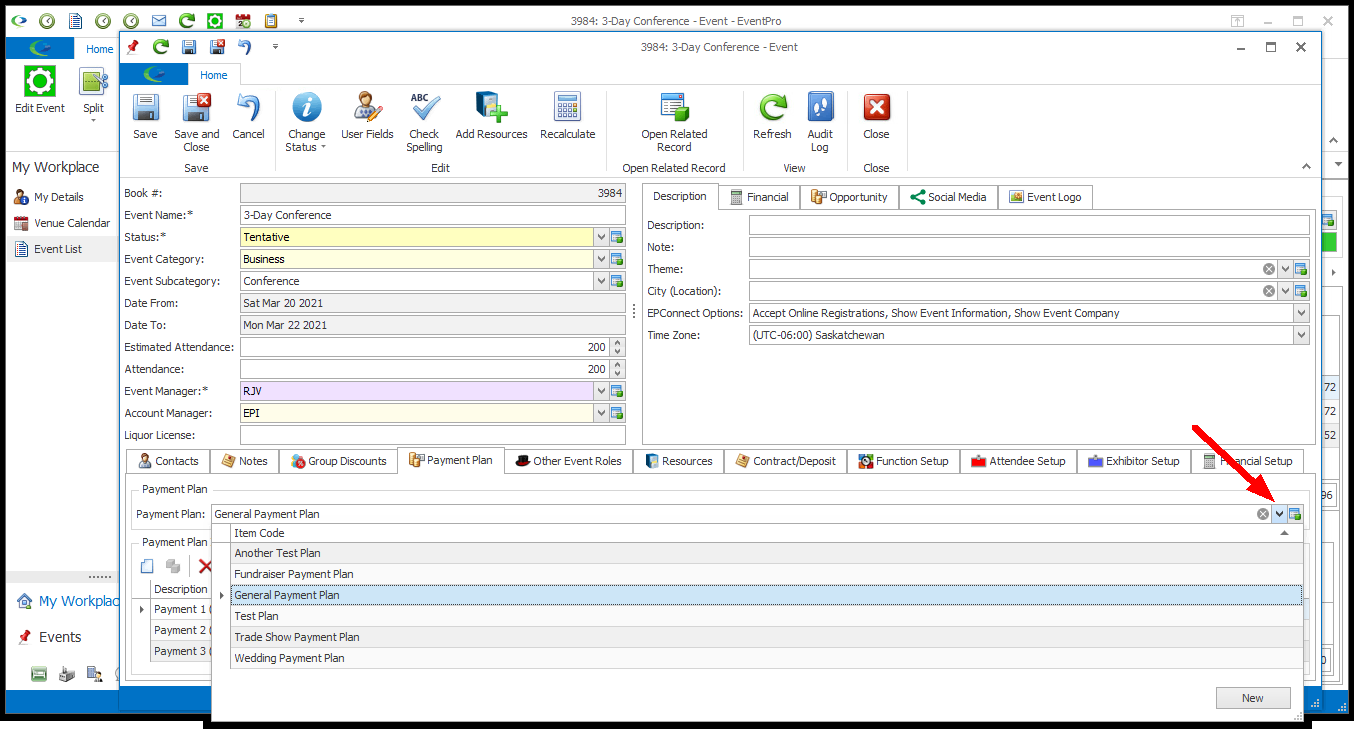Image resolution: width=1354 pixels, height=729 pixels.
Task: Open User Fields from the ribbon
Action: [x=367, y=116]
